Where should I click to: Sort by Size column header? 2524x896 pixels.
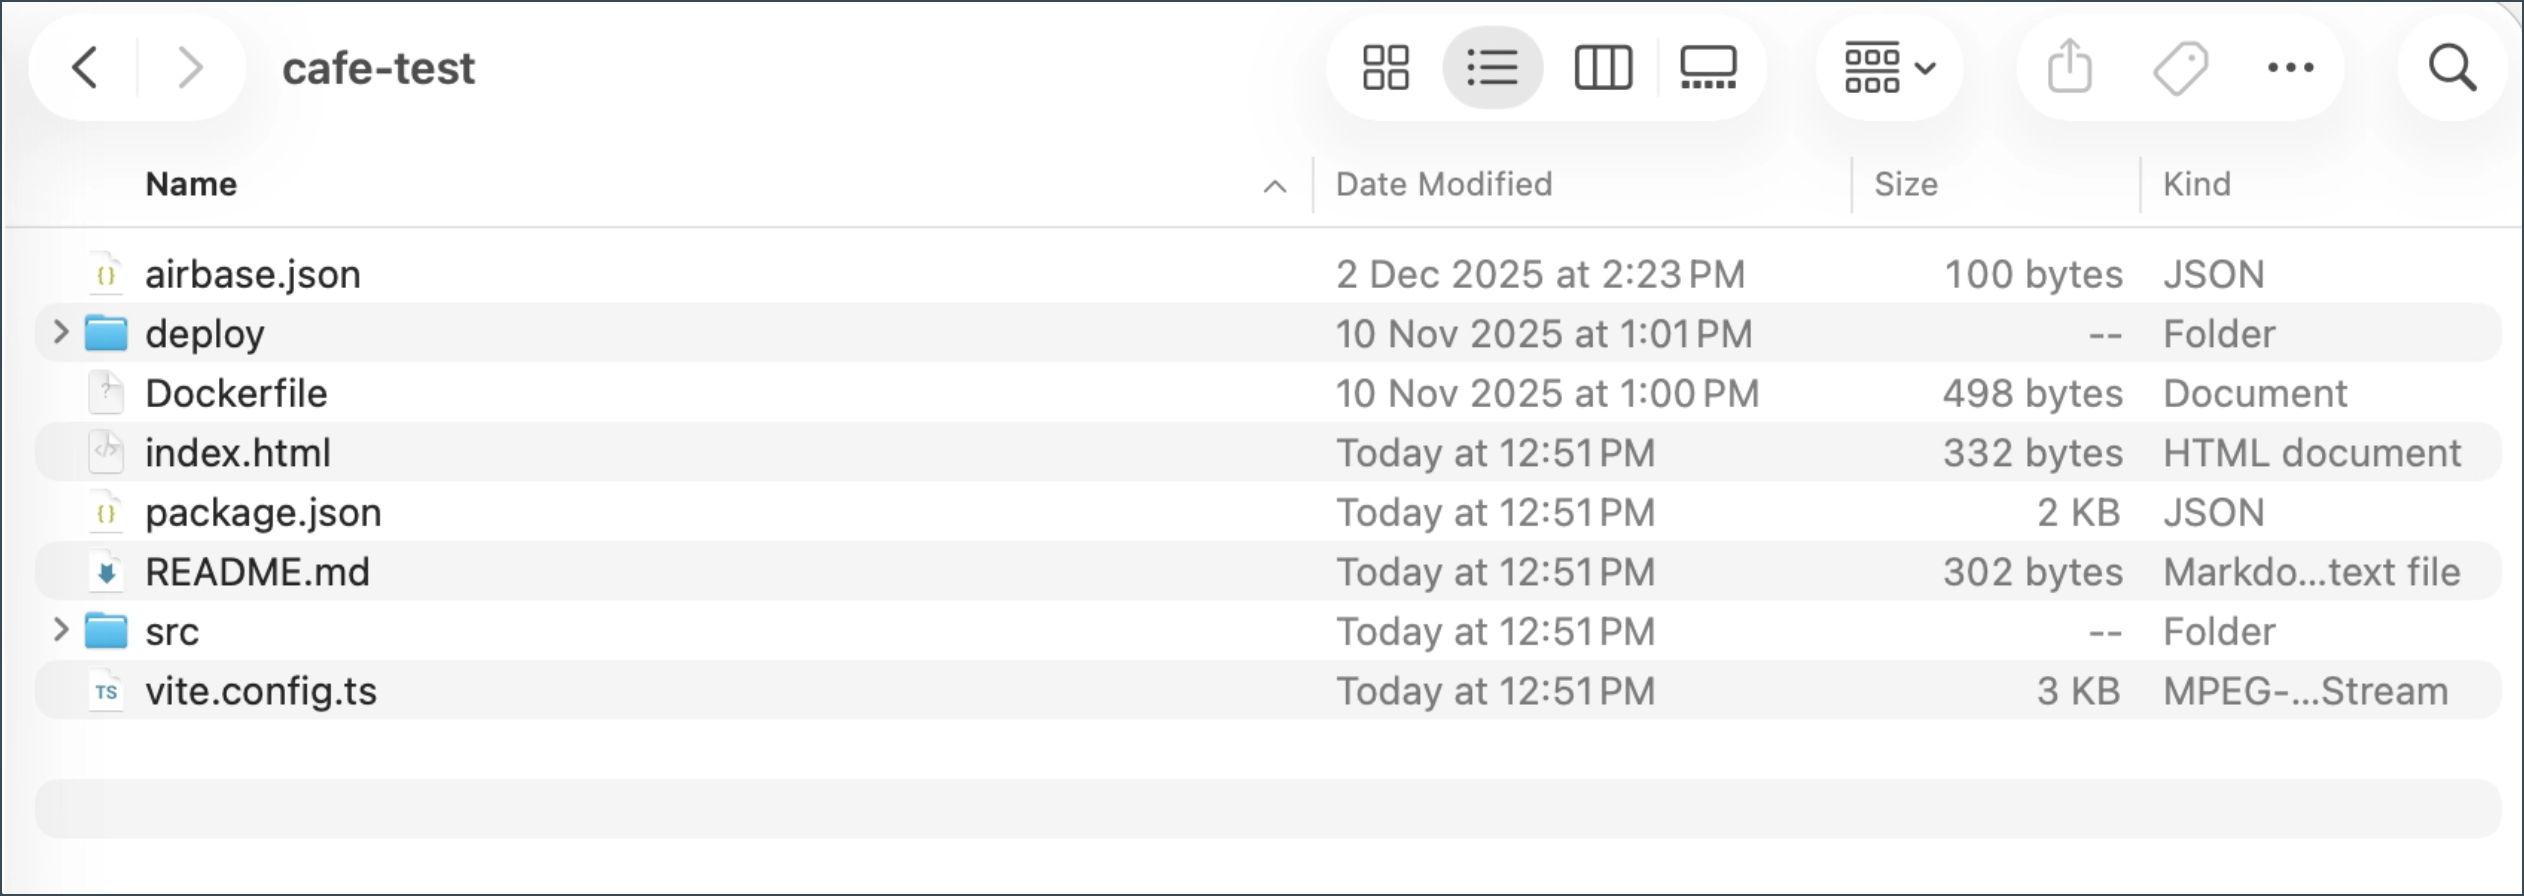click(1905, 184)
